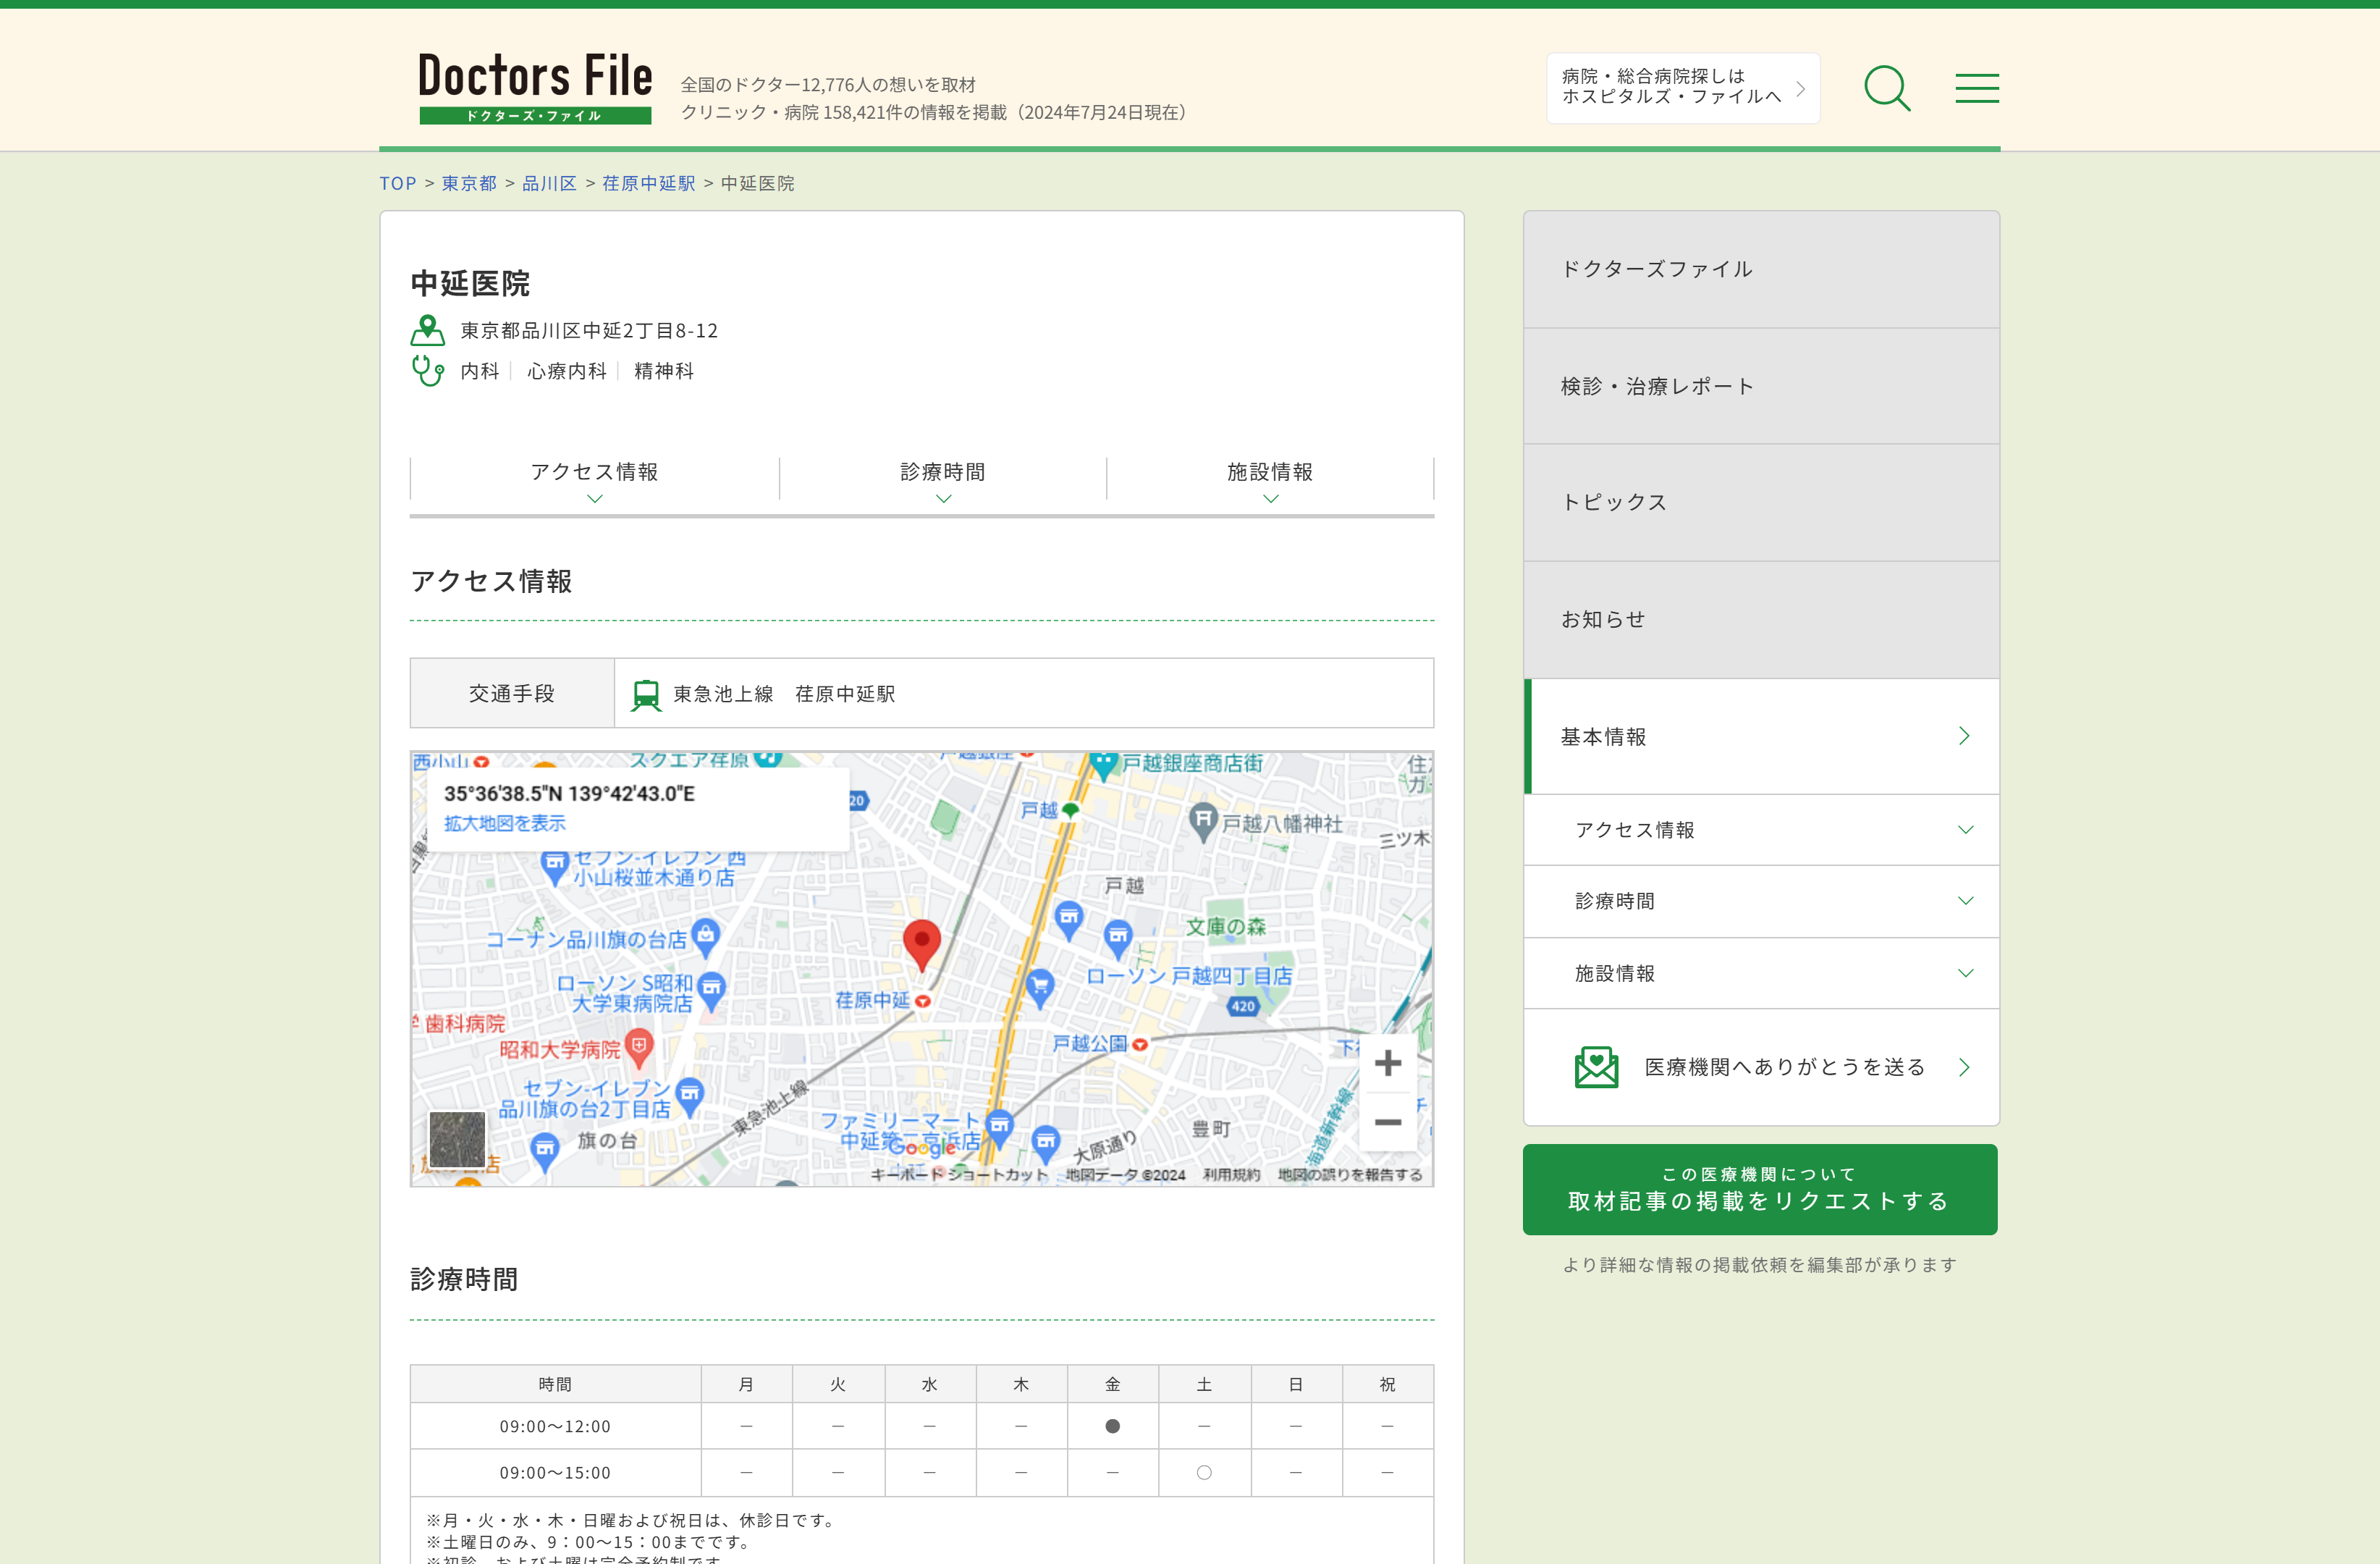Expand sidebar 診療時間 chevron

pyautogui.click(x=1965, y=901)
